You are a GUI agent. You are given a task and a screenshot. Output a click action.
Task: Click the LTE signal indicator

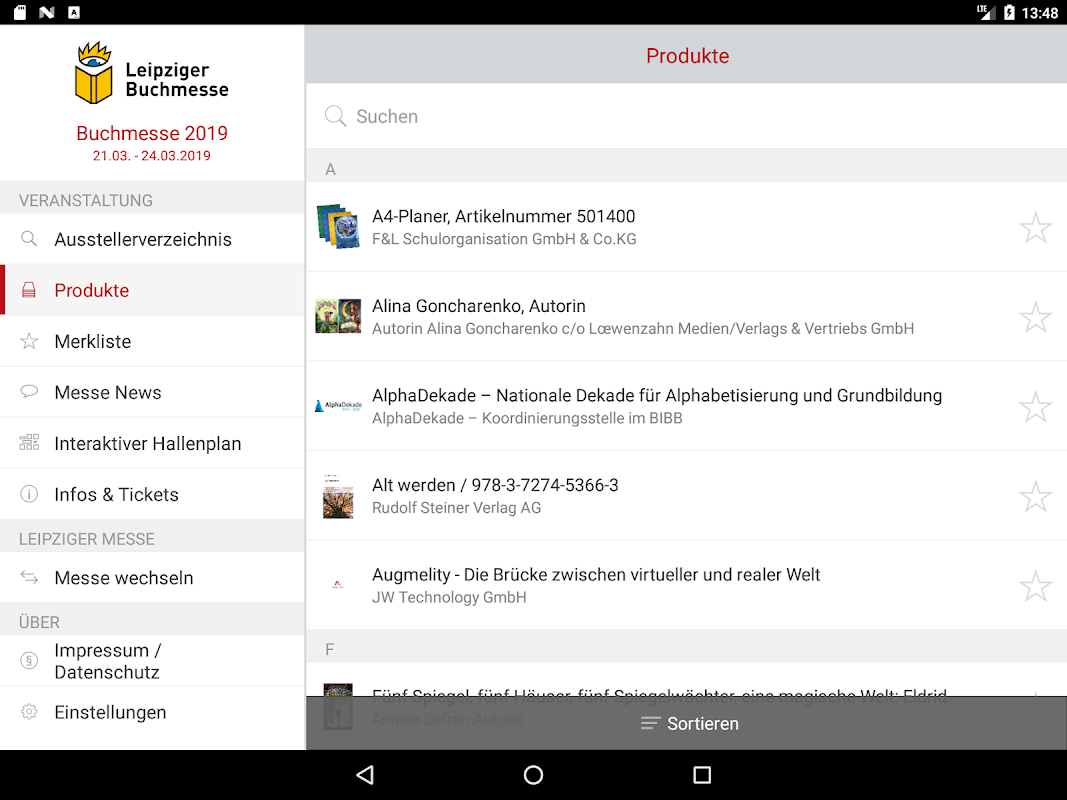(985, 12)
